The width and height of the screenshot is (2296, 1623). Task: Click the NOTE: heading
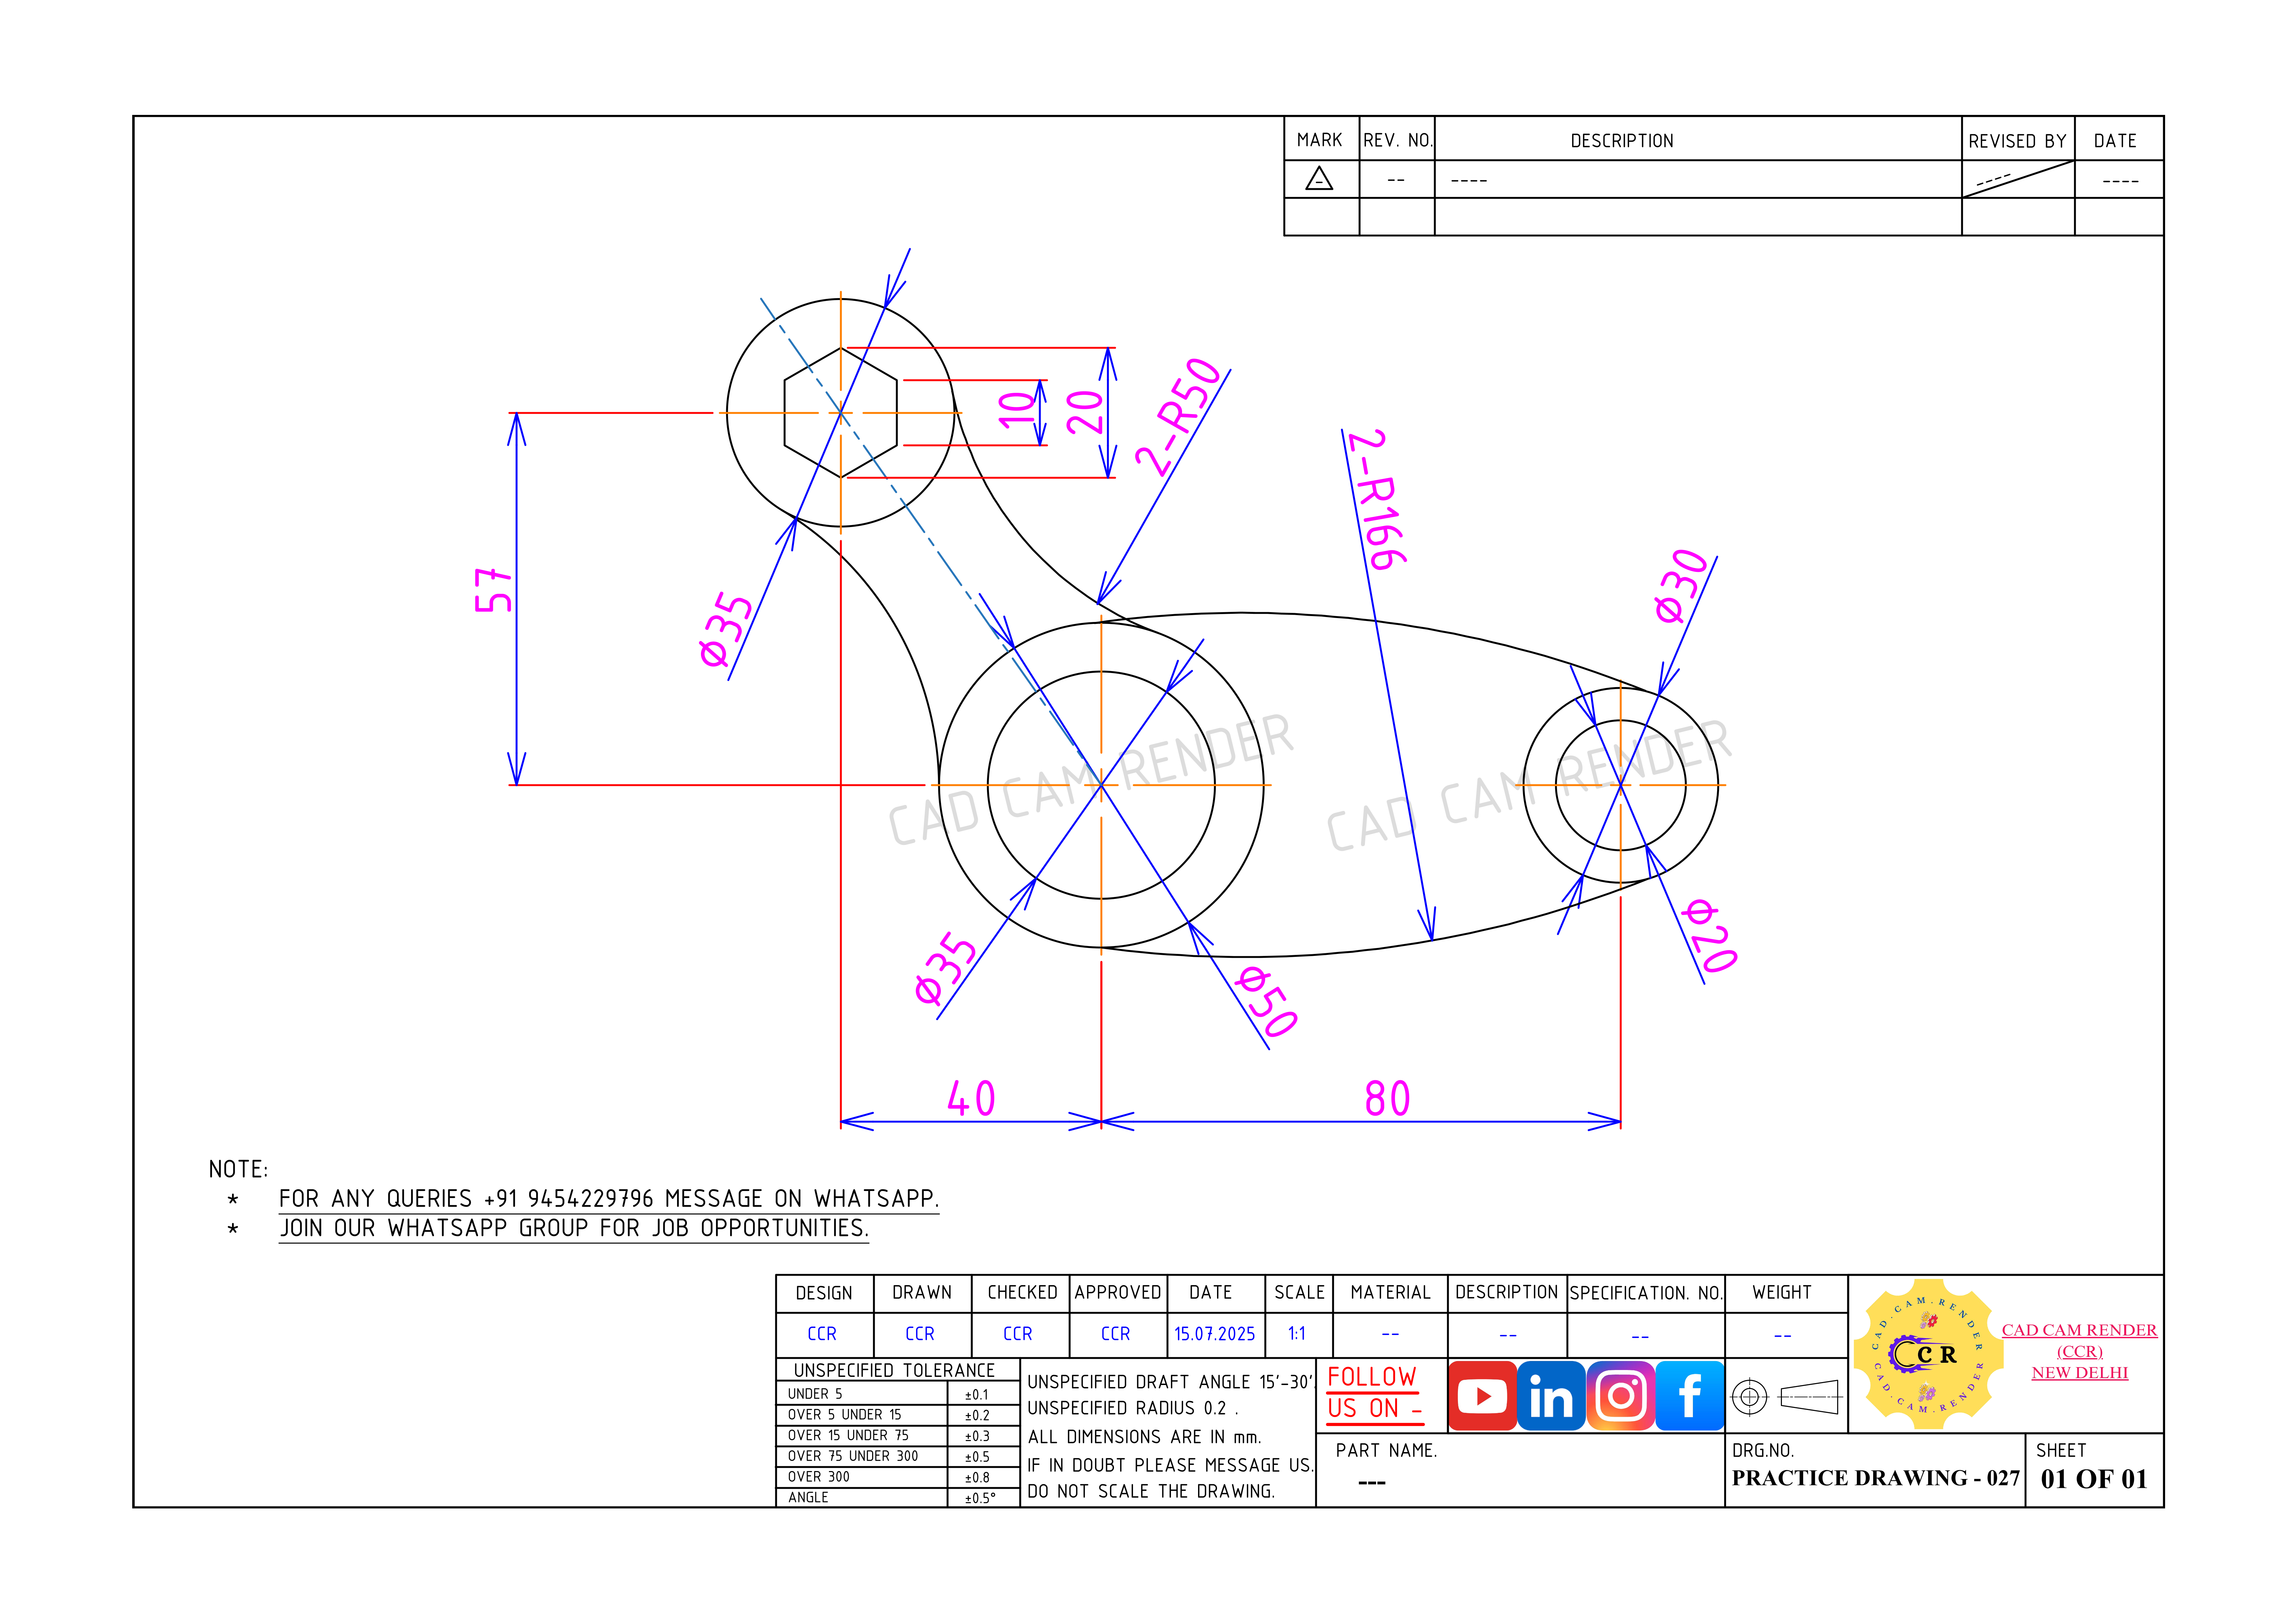238,1169
